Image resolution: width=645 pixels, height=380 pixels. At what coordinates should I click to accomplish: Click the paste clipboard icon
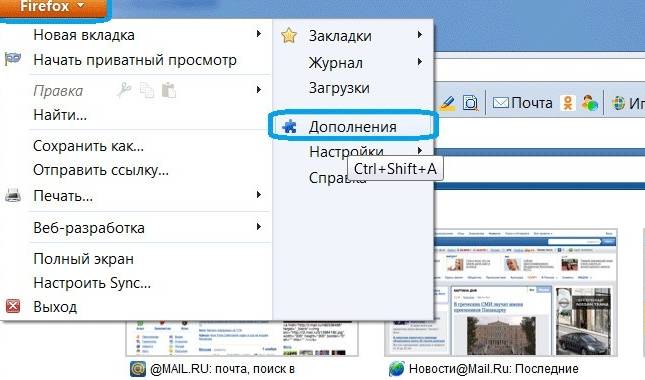pos(169,90)
